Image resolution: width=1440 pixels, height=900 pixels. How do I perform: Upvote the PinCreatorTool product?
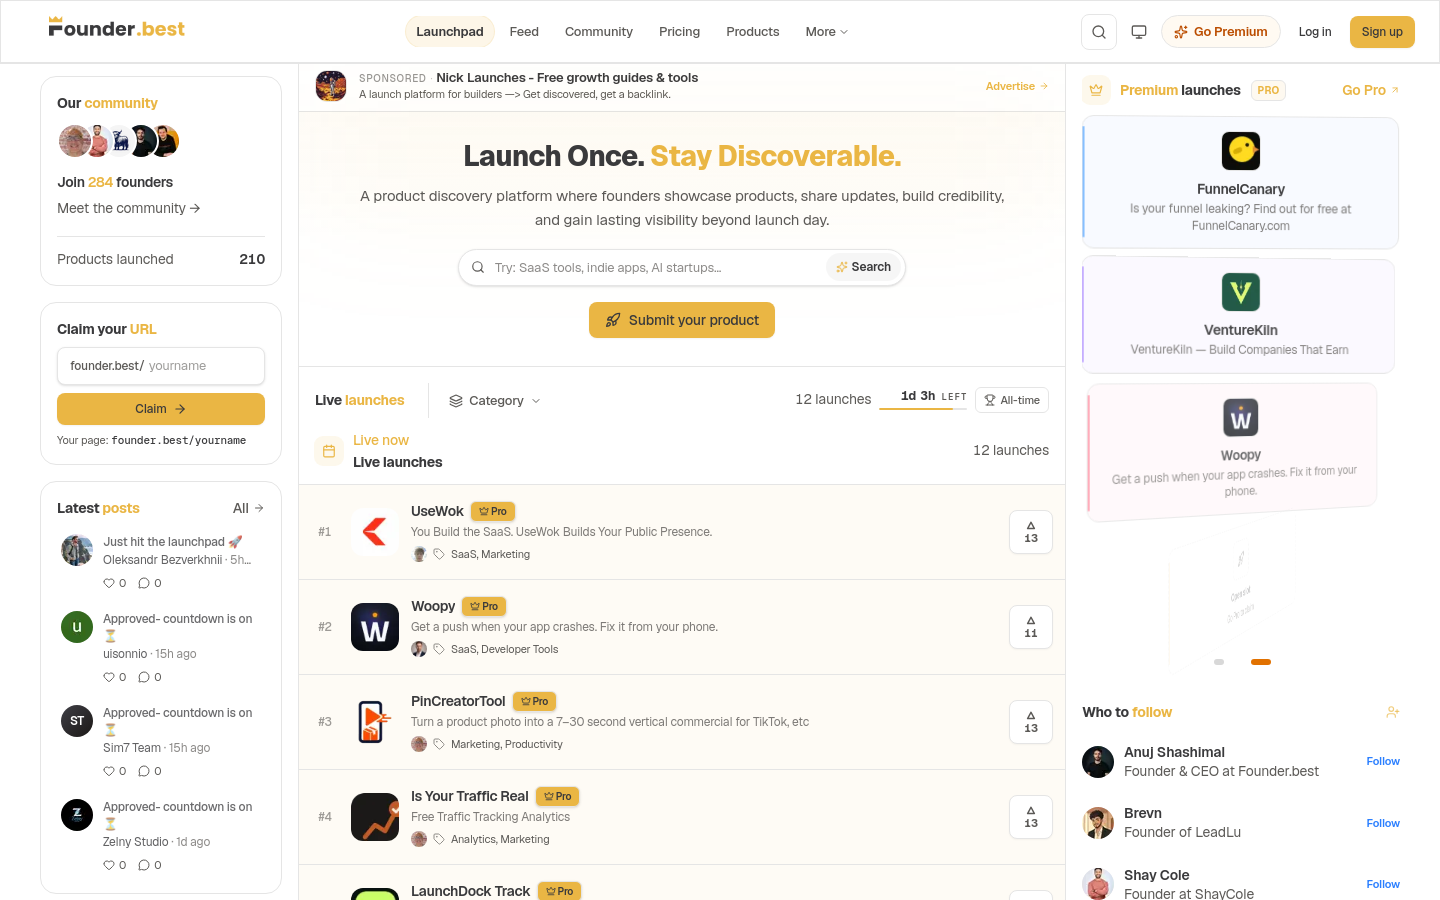(x=1031, y=722)
